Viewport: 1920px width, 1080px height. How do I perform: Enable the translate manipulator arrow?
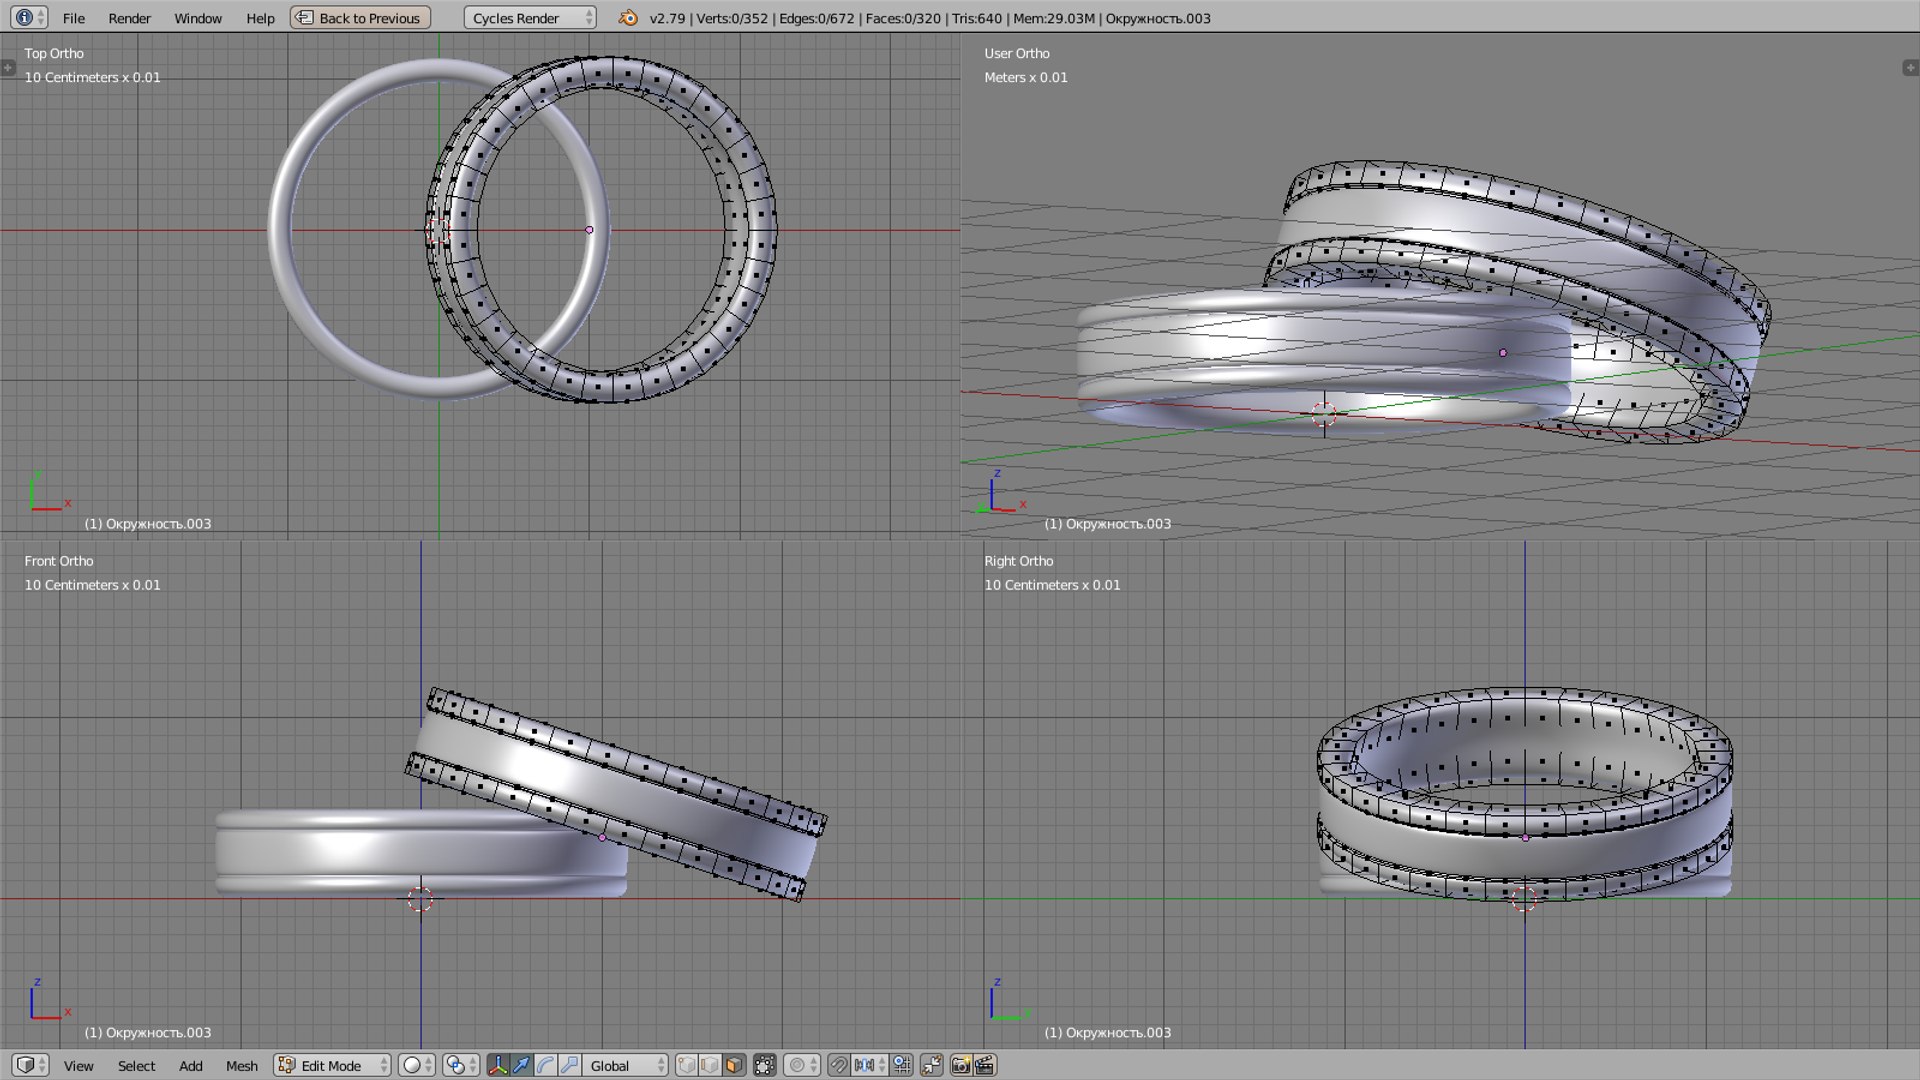point(521,1065)
